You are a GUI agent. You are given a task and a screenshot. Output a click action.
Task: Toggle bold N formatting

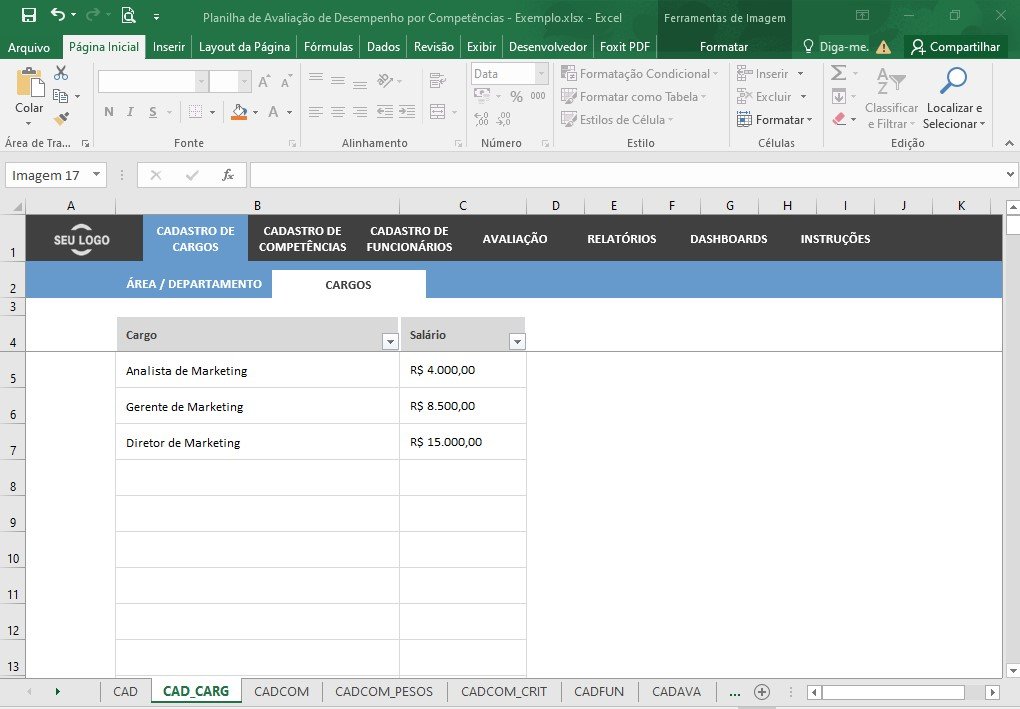pos(109,112)
